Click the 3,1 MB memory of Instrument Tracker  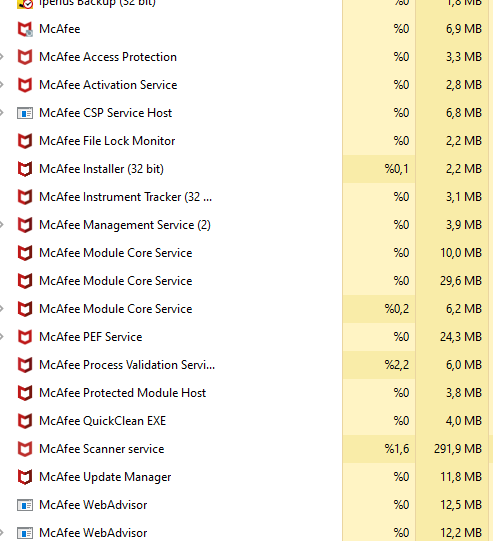(x=464, y=197)
